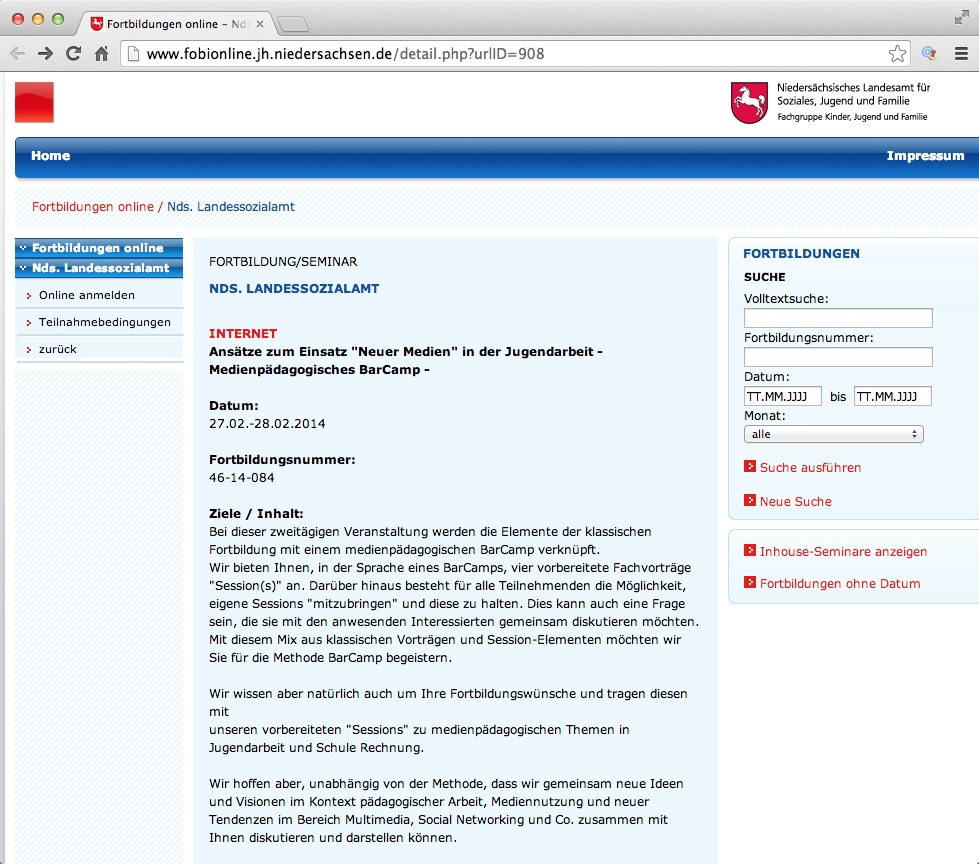
Task: Click in the Volltextsuche field
Action: [838, 318]
